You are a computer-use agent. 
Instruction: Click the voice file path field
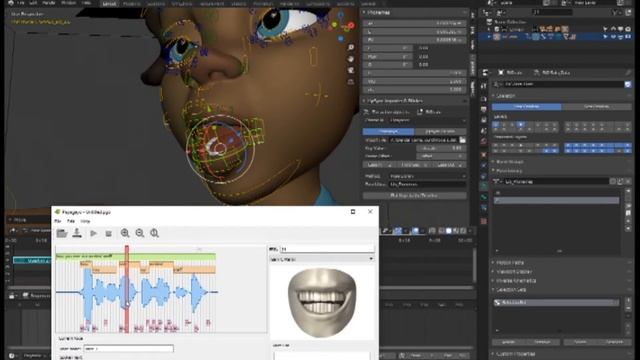pos(424,140)
